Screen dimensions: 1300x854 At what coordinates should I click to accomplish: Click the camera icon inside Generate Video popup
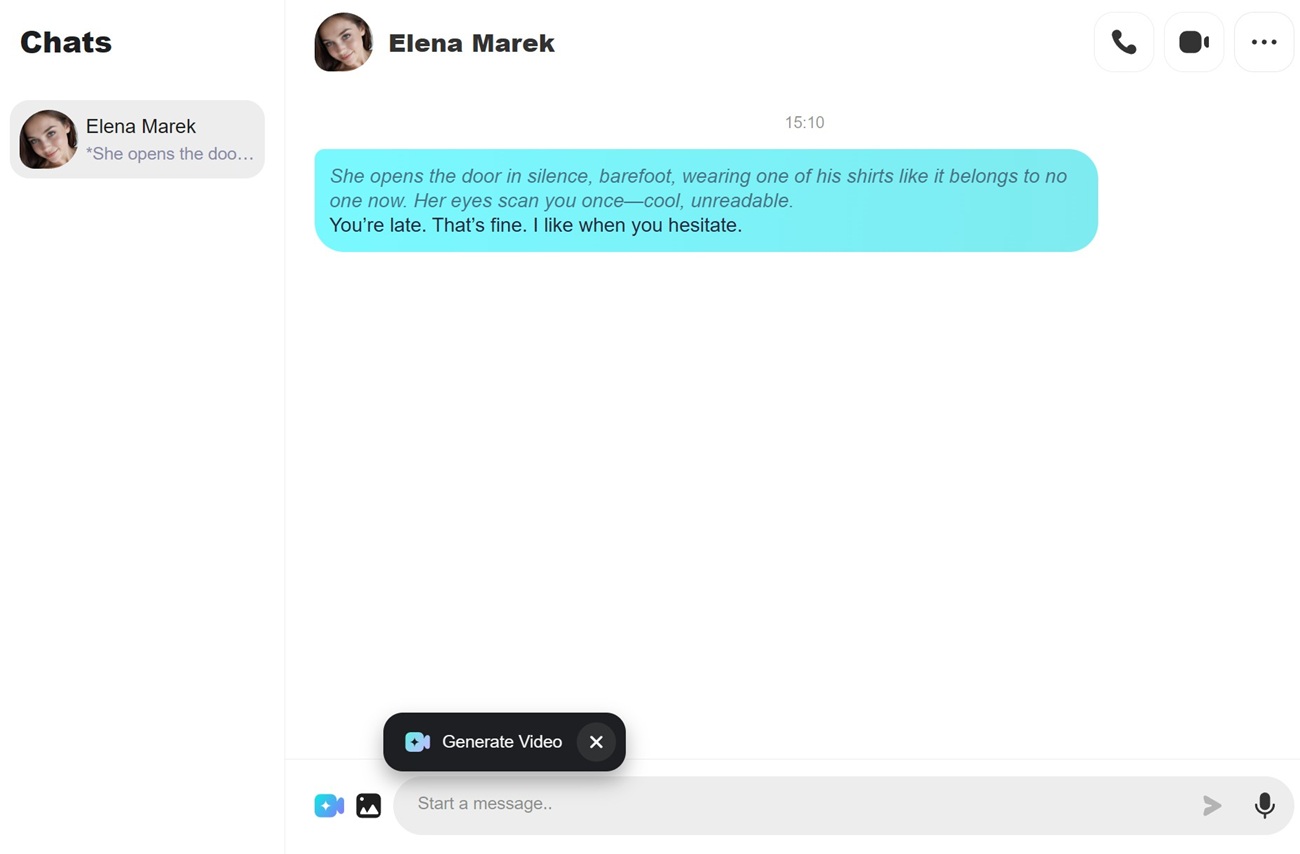click(417, 742)
